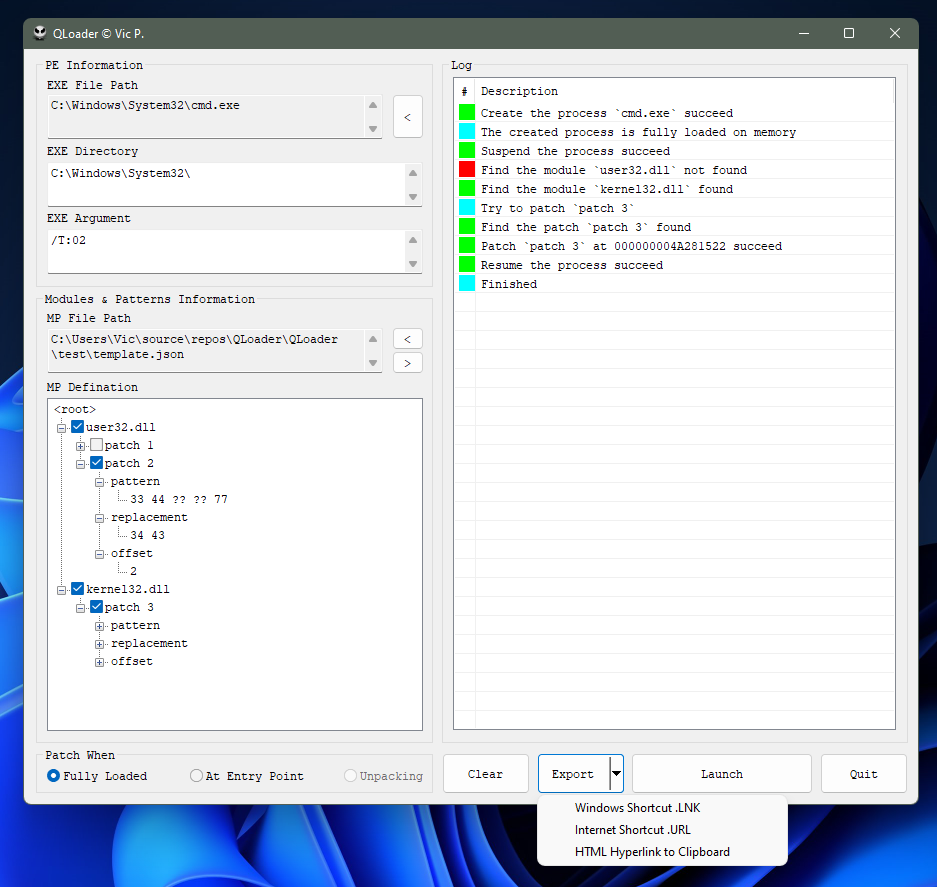Click the '#' log column header
The height and width of the screenshot is (887, 937).
[x=464, y=91]
